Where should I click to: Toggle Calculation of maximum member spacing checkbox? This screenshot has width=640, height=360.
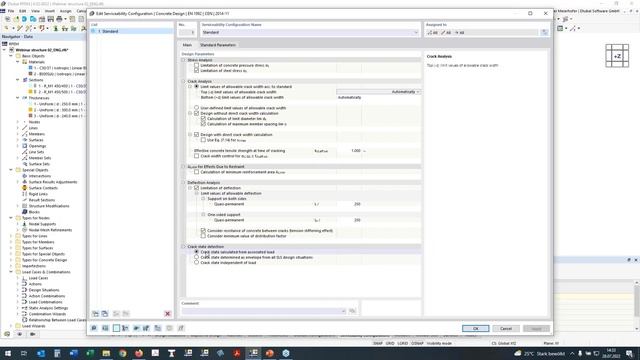click(x=203, y=124)
